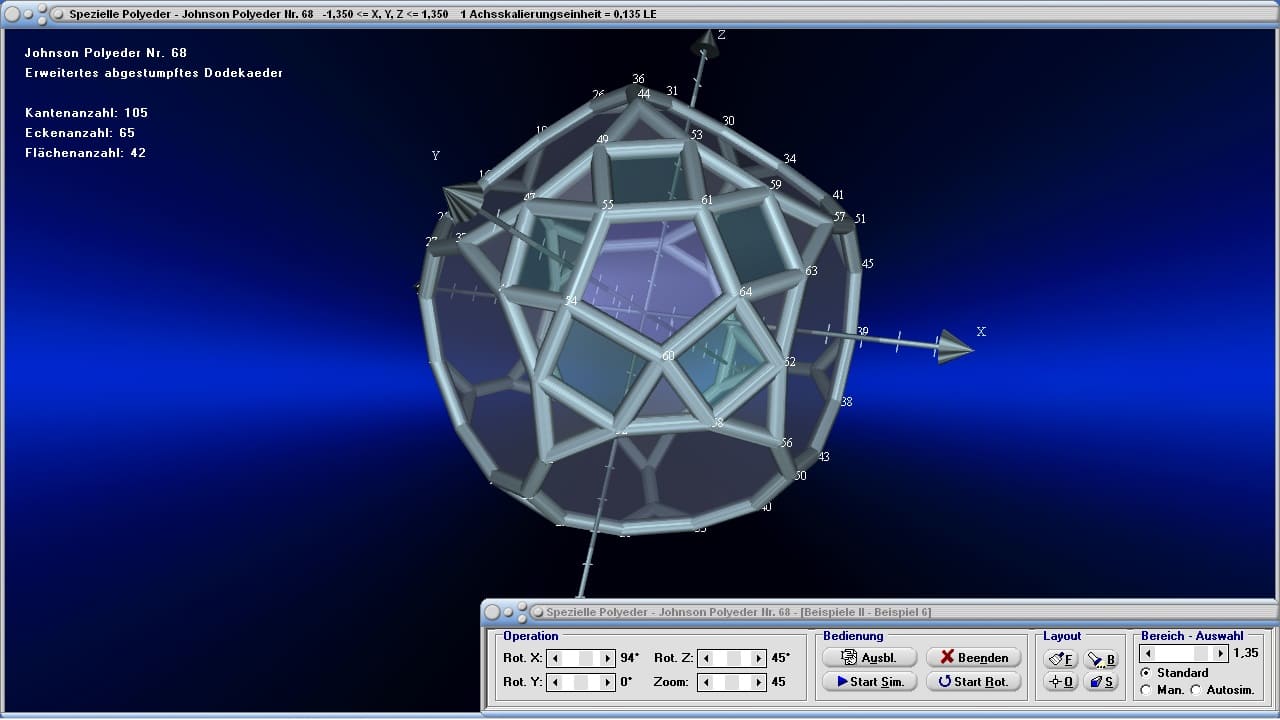Click vertex label 59 on polyhedron
1280x720 pixels.
[775, 185]
